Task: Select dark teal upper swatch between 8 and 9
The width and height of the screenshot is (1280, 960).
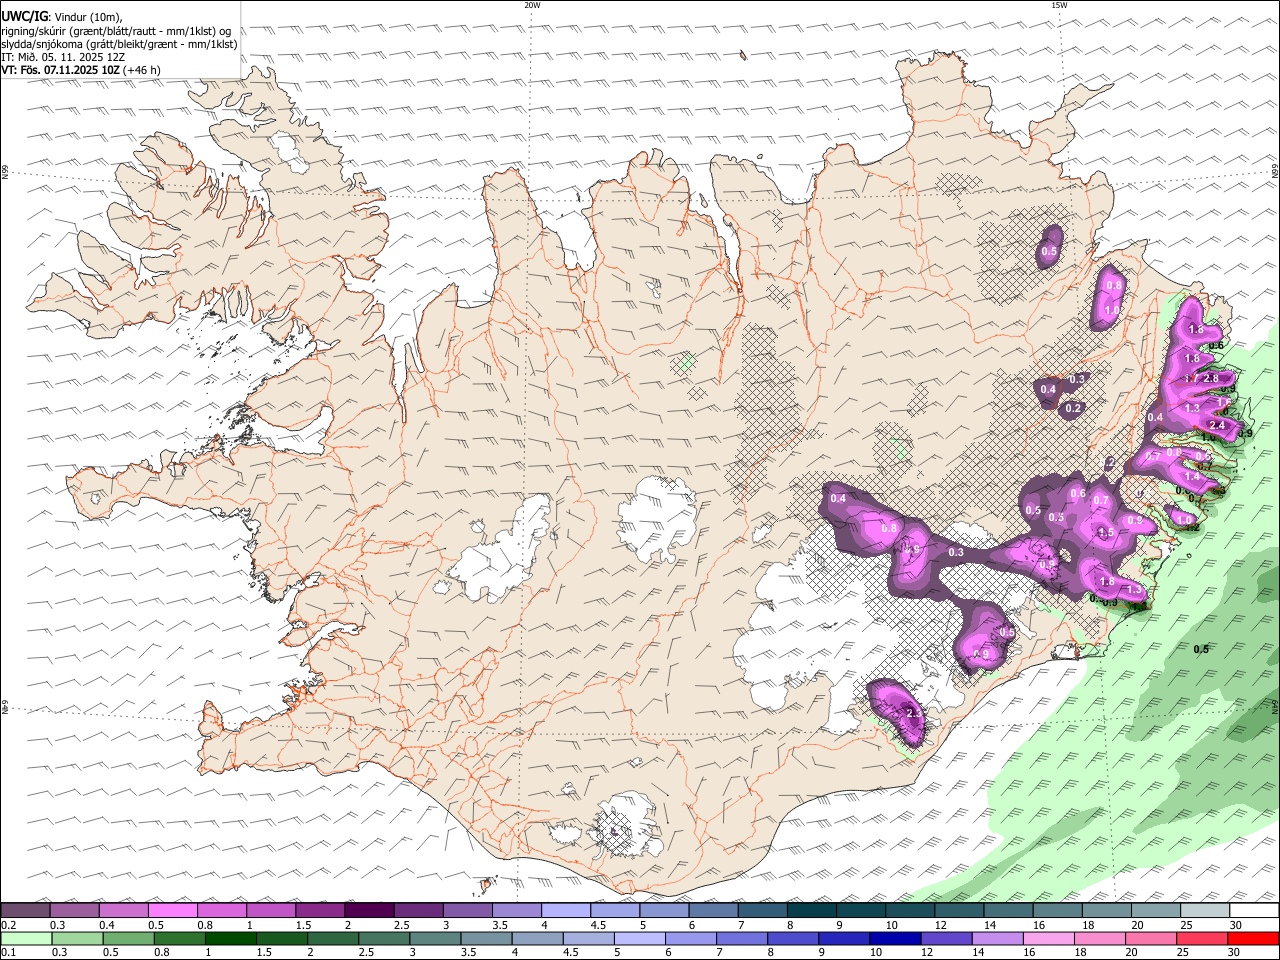Action: pos(811,911)
